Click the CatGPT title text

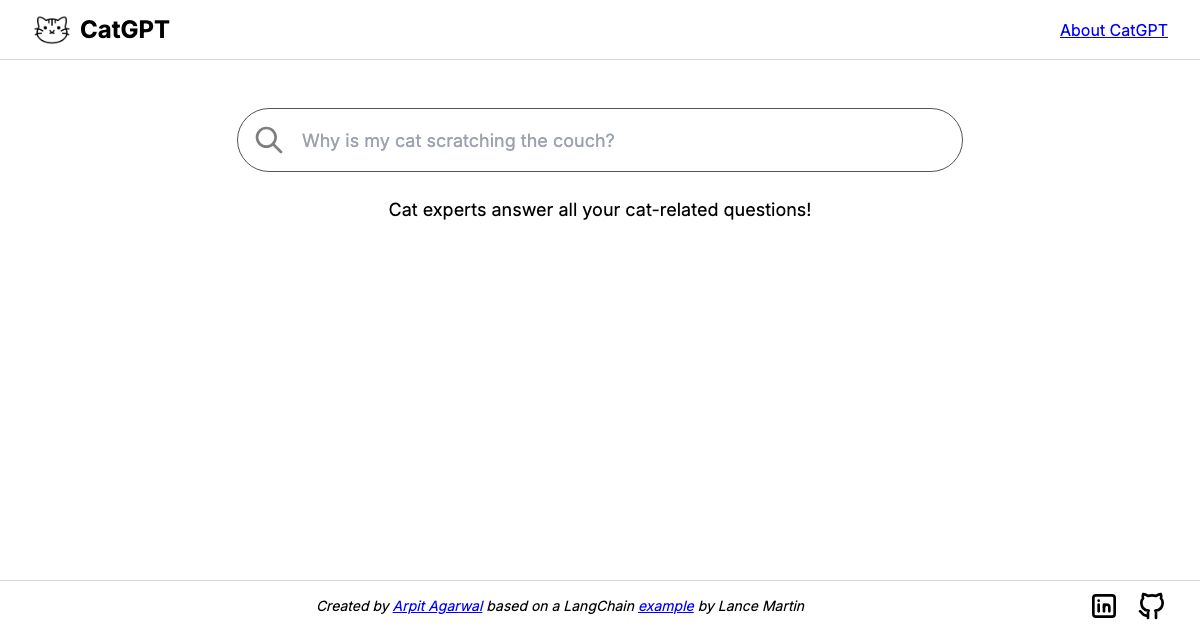125,30
